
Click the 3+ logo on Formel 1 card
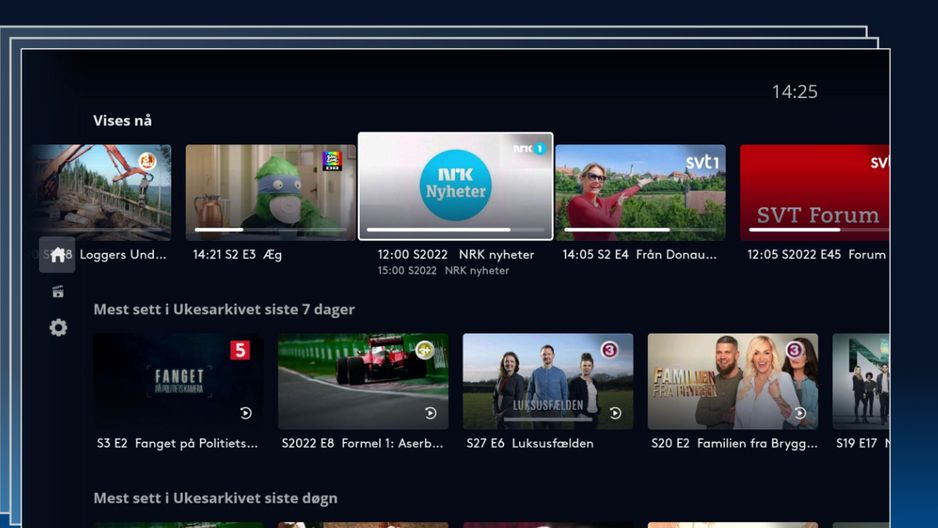pos(425,350)
